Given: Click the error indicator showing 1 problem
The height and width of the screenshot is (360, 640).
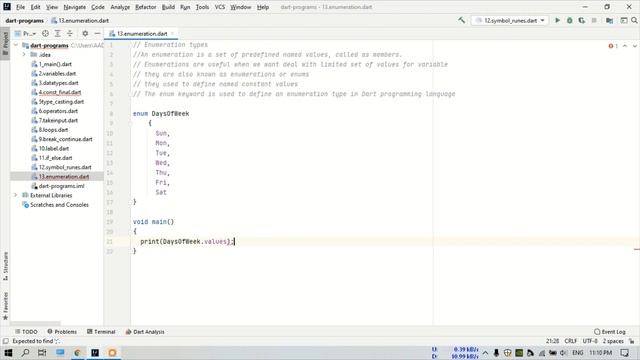Looking at the screenshot, I should (613, 46).
